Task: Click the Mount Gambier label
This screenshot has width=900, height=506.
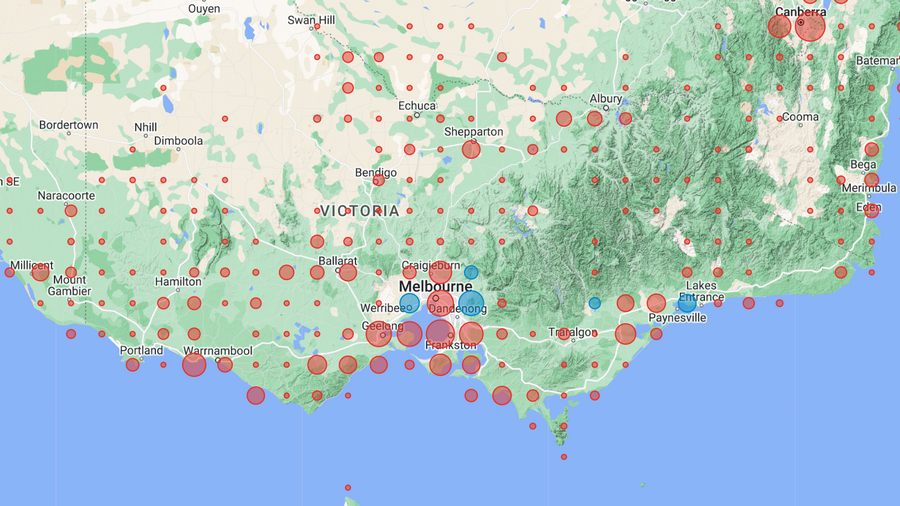Action: [69, 286]
